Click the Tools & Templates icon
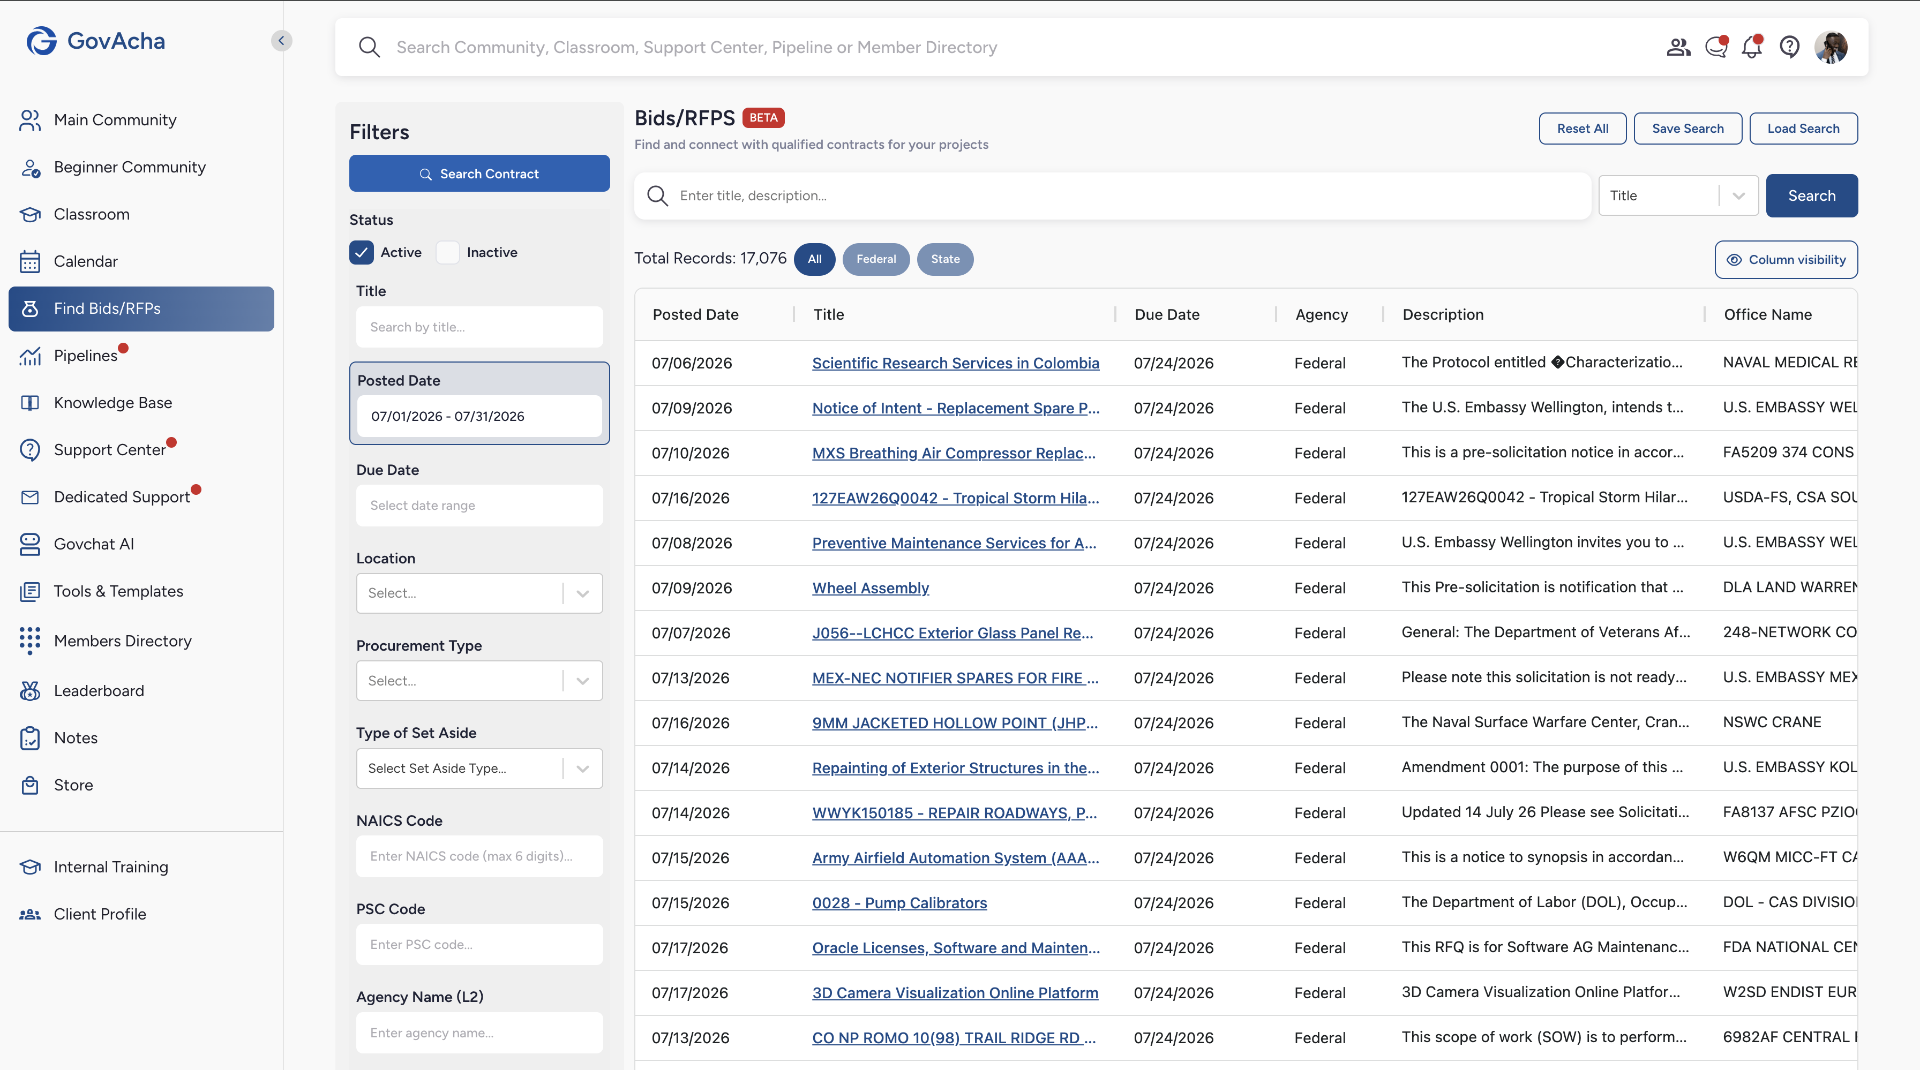This screenshot has height=1070, width=1920. 30,591
